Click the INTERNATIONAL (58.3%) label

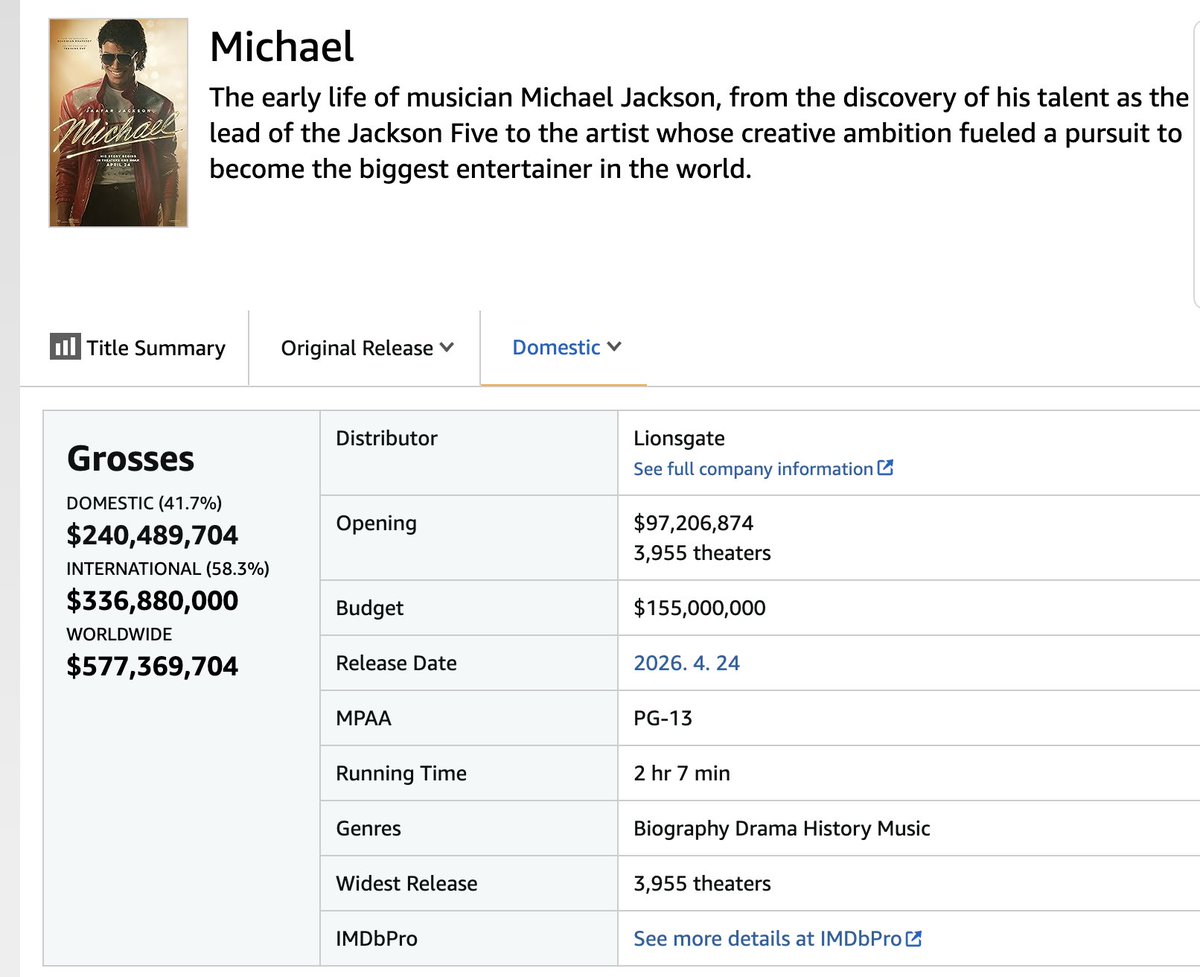168,569
